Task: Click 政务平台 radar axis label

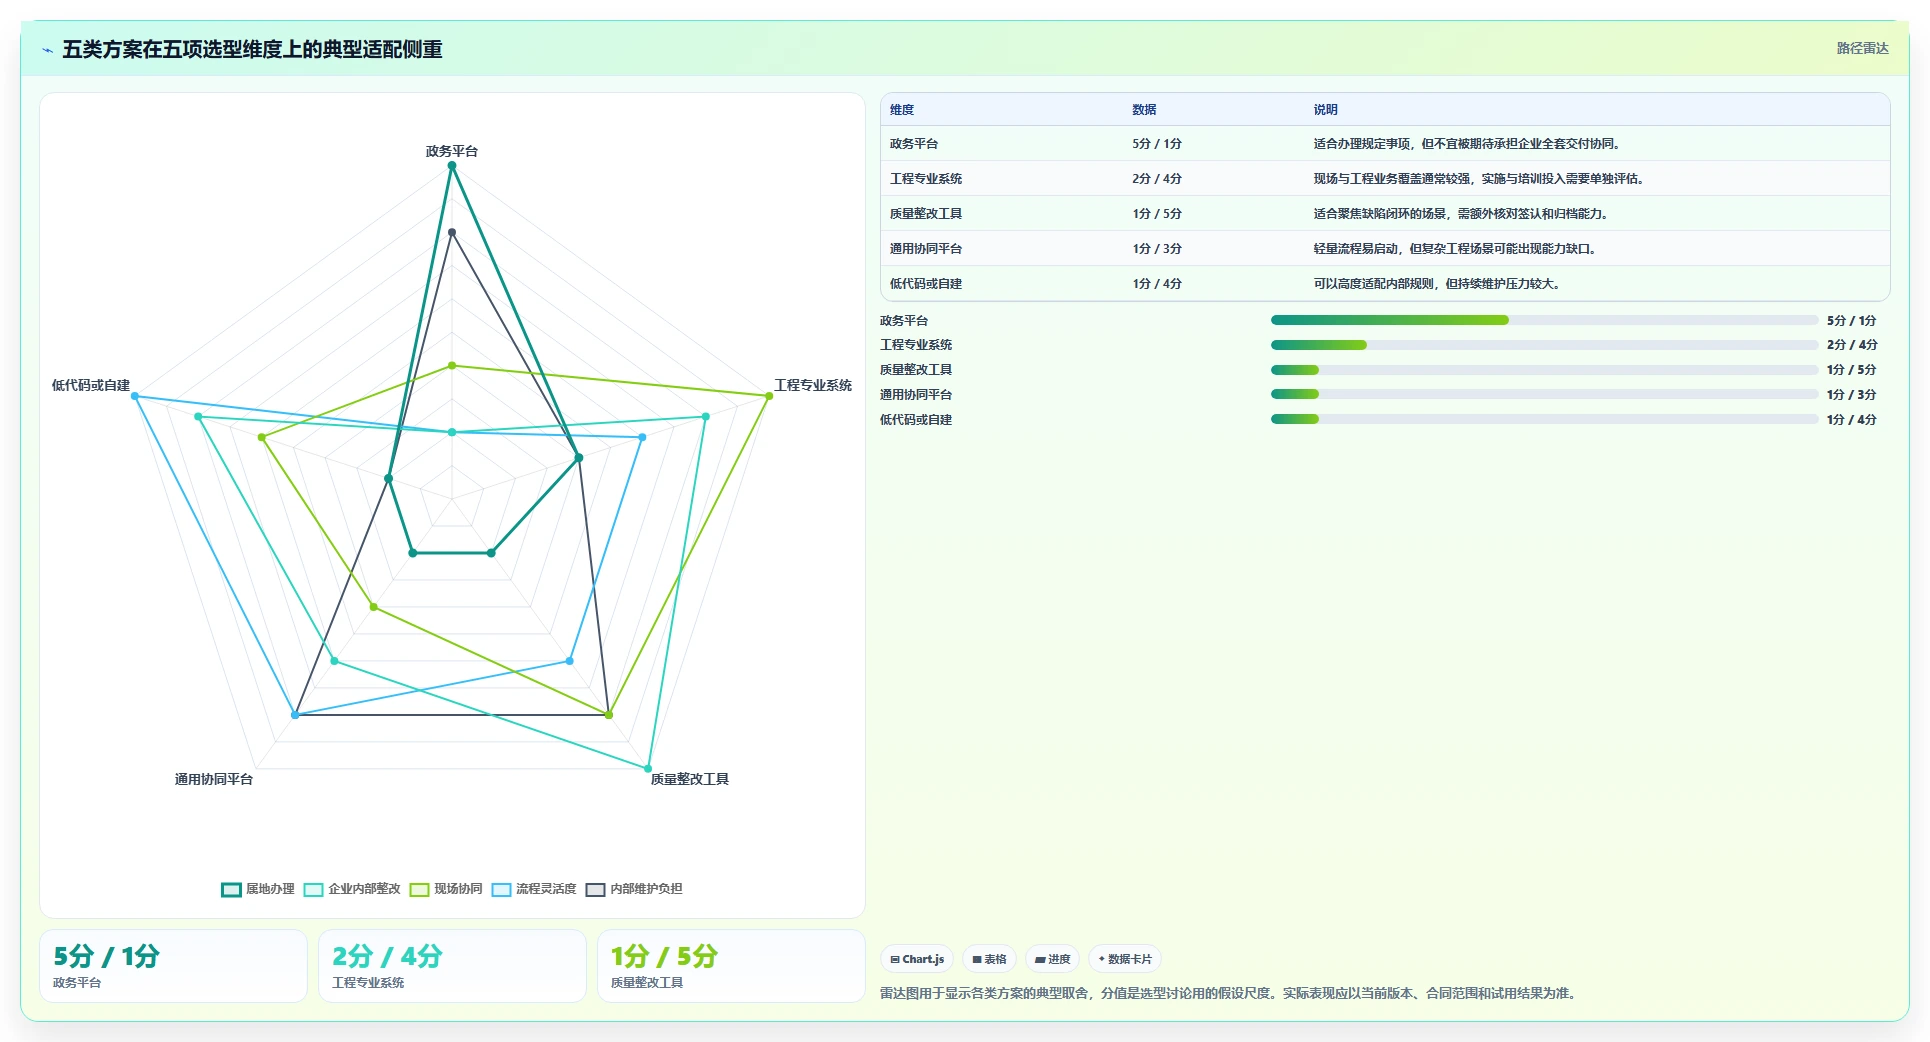Action: 452,151
